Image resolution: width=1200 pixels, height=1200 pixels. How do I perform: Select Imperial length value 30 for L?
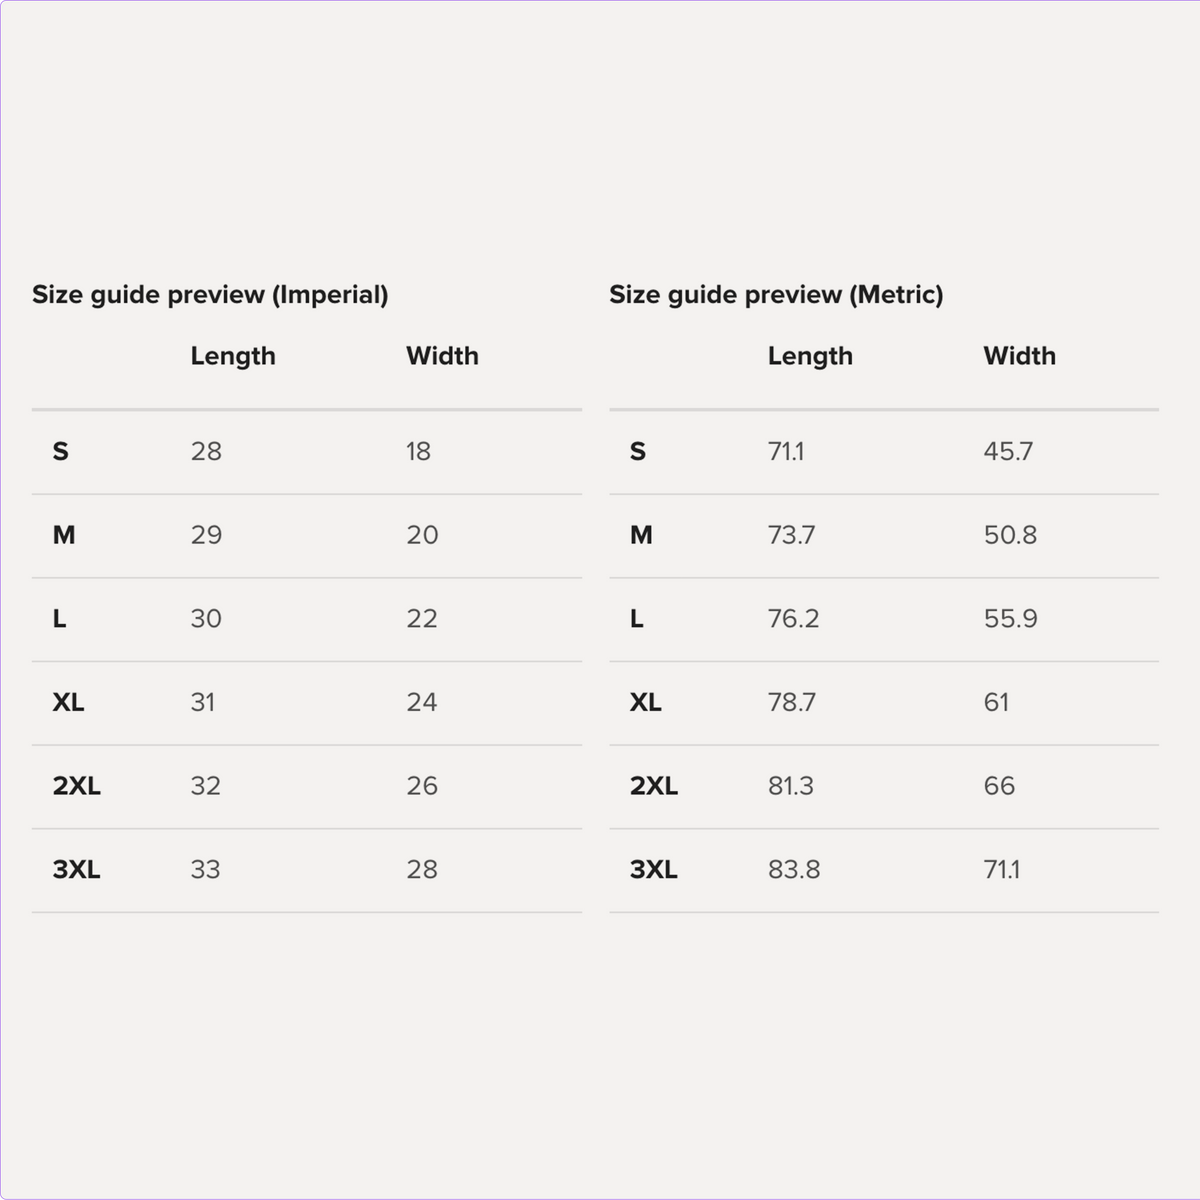(206, 619)
